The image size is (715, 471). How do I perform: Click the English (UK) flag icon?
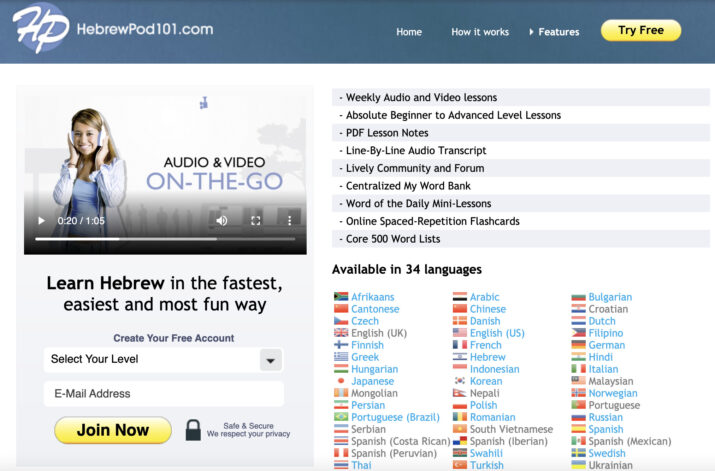point(341,333)
